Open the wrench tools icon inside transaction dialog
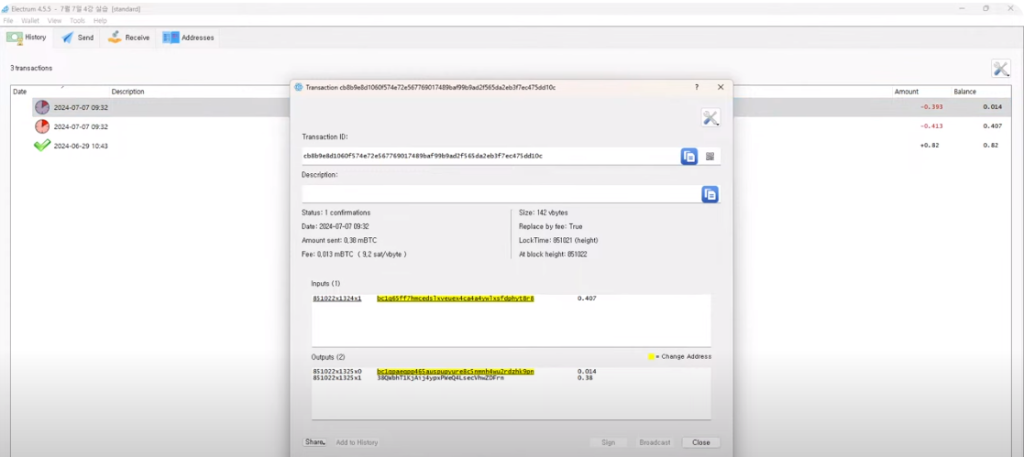This screenshot has width=1024, height=457. point(711,118)
